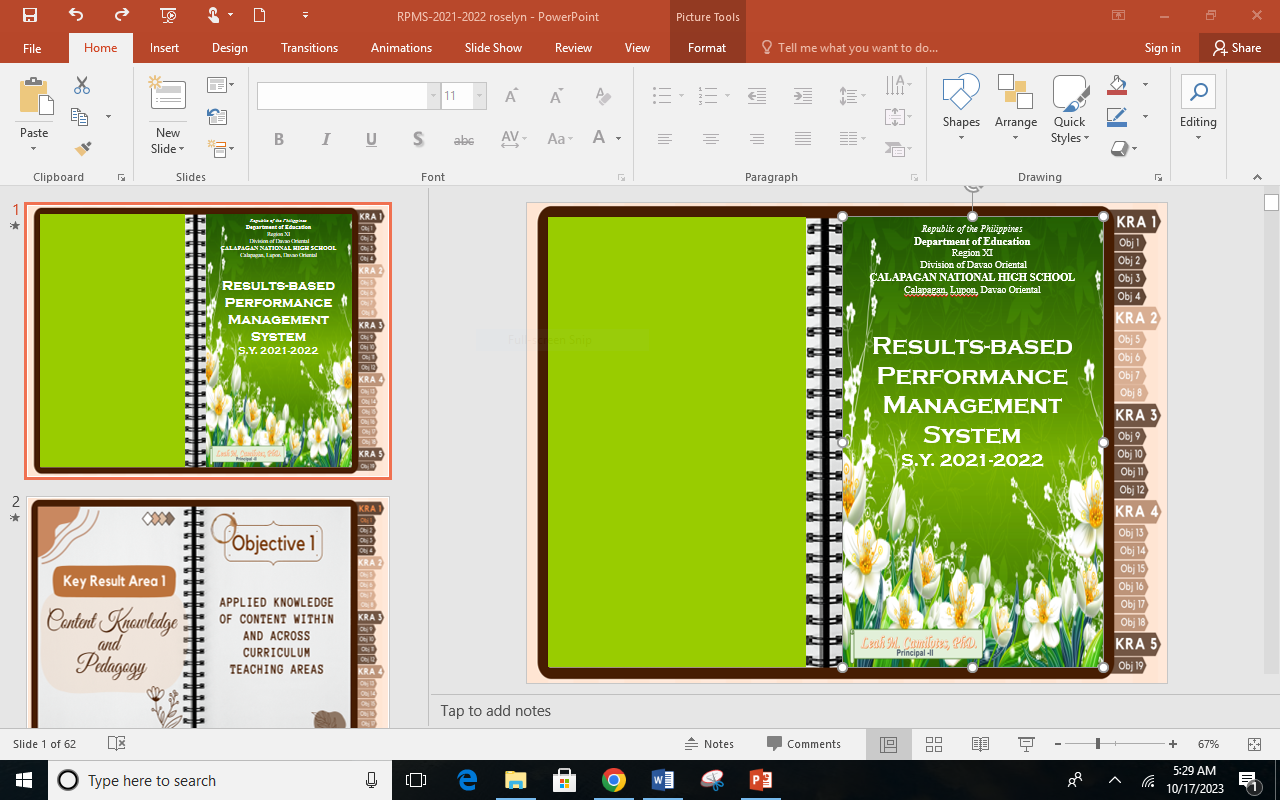Image resolution: width=1280 pixels, height=800 pixels.
Task: Open the slide Layout dropdown
Action: tap(220, 86)
